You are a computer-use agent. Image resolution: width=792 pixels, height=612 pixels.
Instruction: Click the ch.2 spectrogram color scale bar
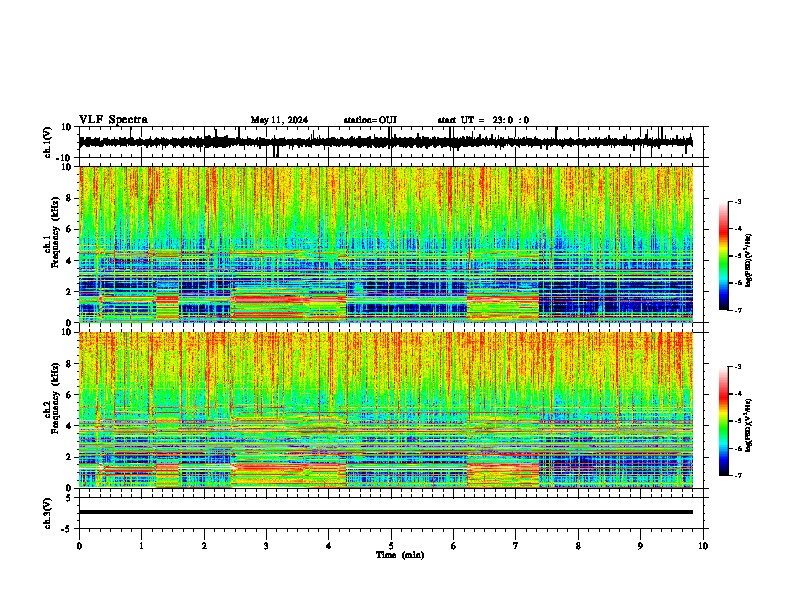(x=724, y=421)
